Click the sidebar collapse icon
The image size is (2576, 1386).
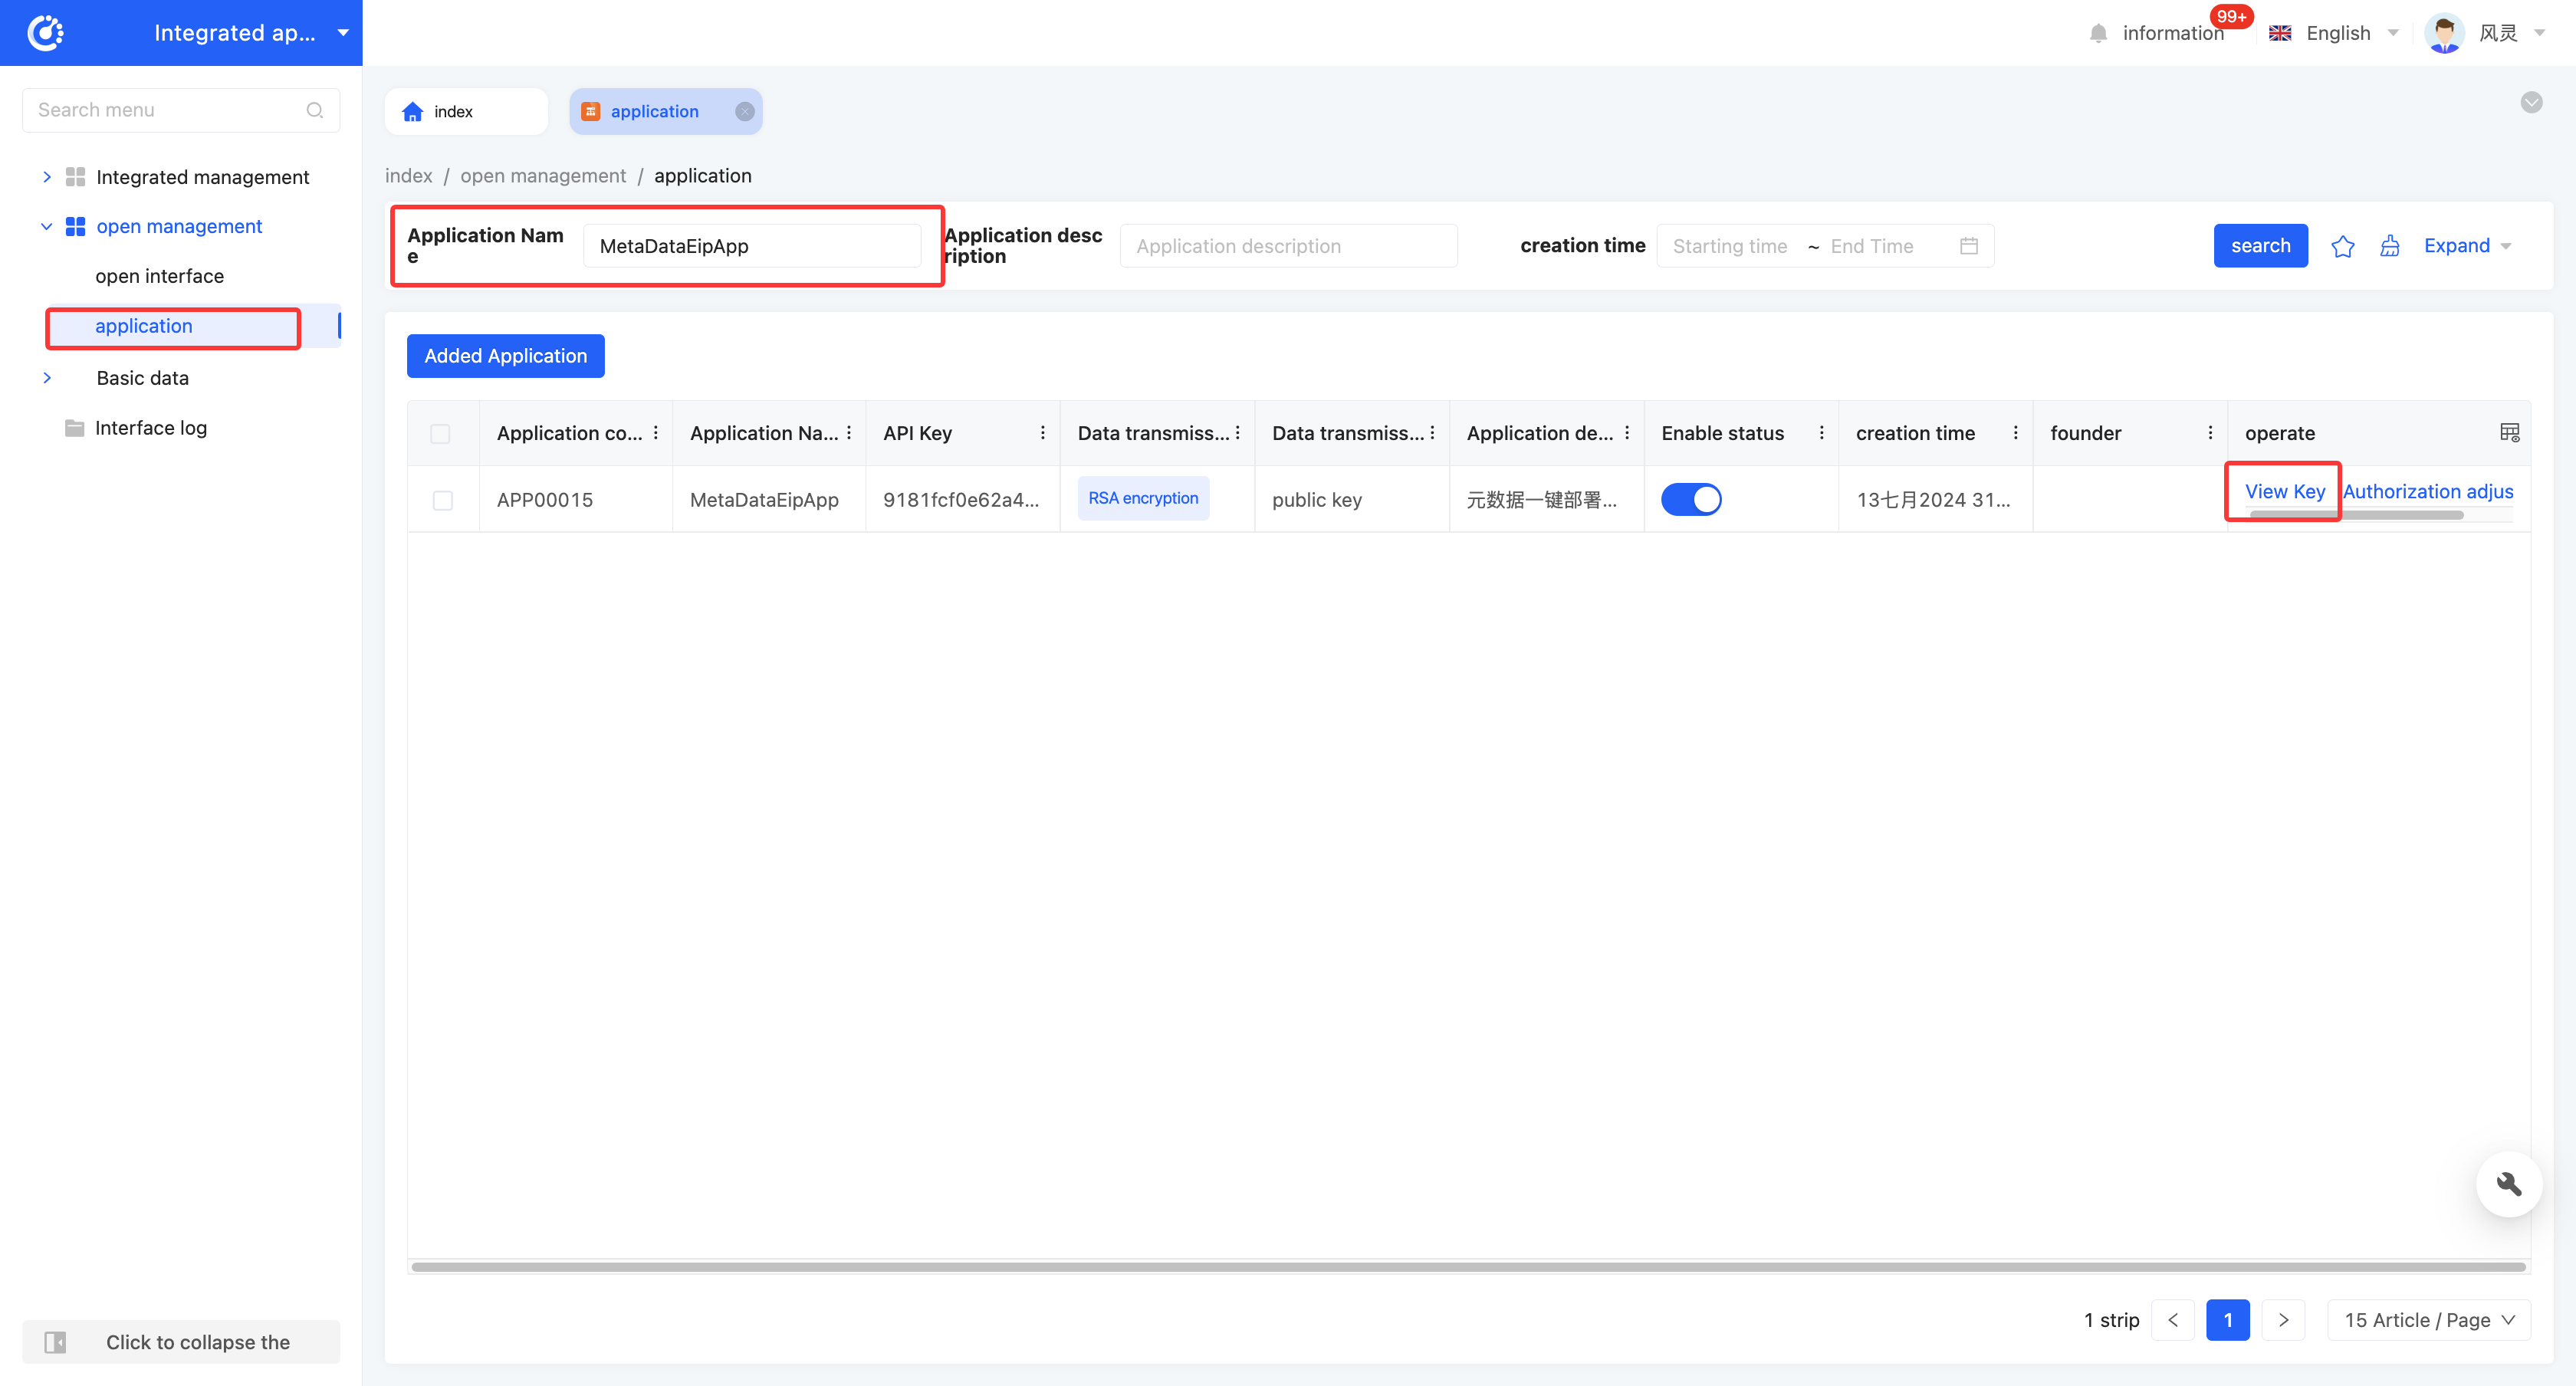[56, 1342]
